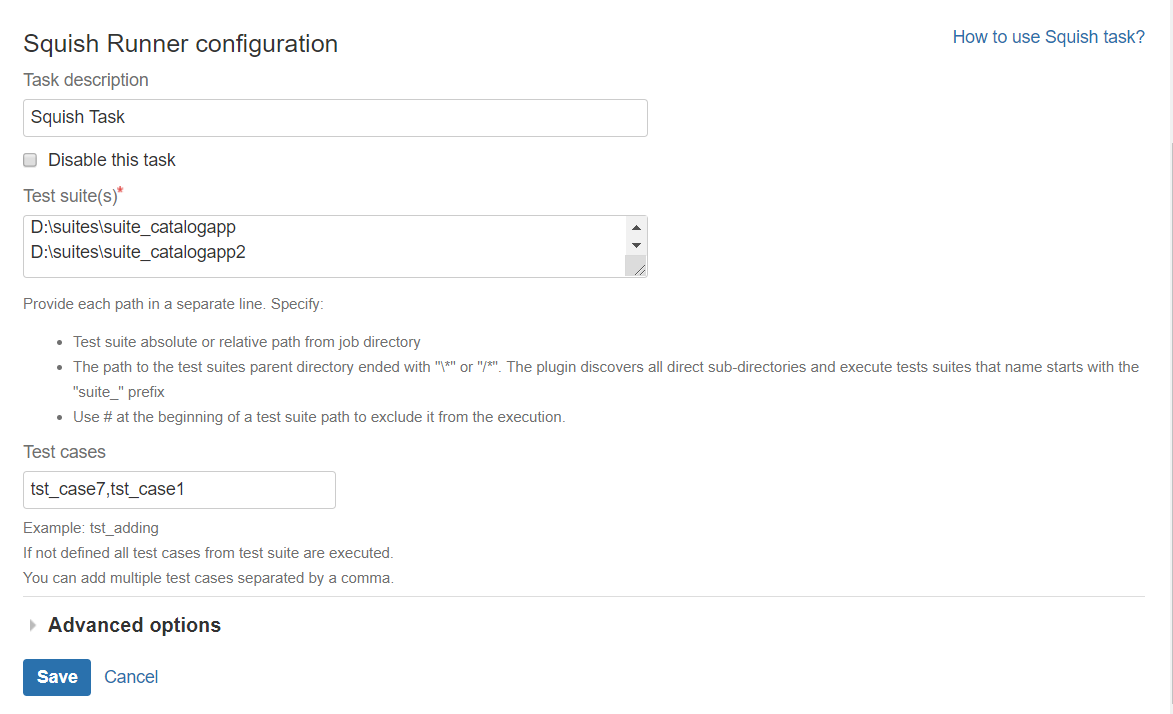The image size is (1173, 714).
Task: Click the scroll-down arrow in Test suites box
Action: pyautogui.click(x=636, y=246)
